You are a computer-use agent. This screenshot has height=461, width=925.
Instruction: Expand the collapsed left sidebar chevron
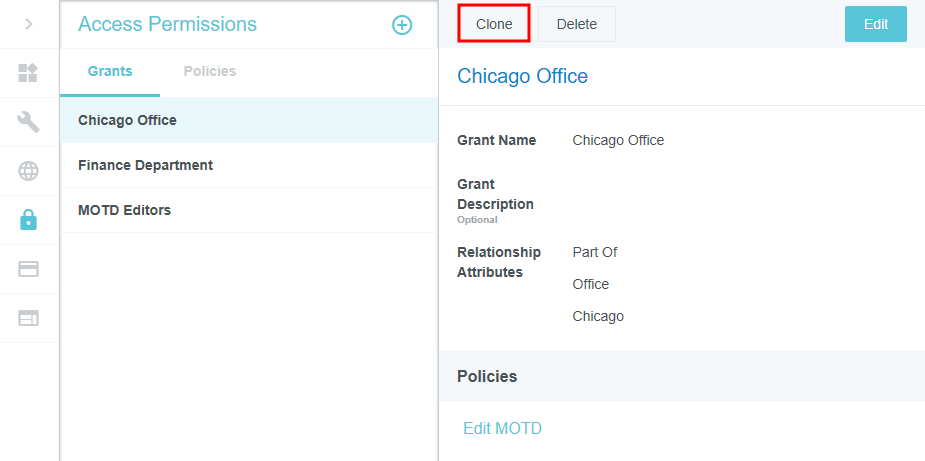click(x=28, y=24)
